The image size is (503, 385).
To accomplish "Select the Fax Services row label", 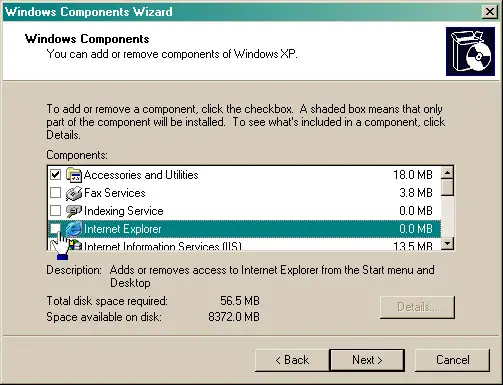I will [115, 193].
